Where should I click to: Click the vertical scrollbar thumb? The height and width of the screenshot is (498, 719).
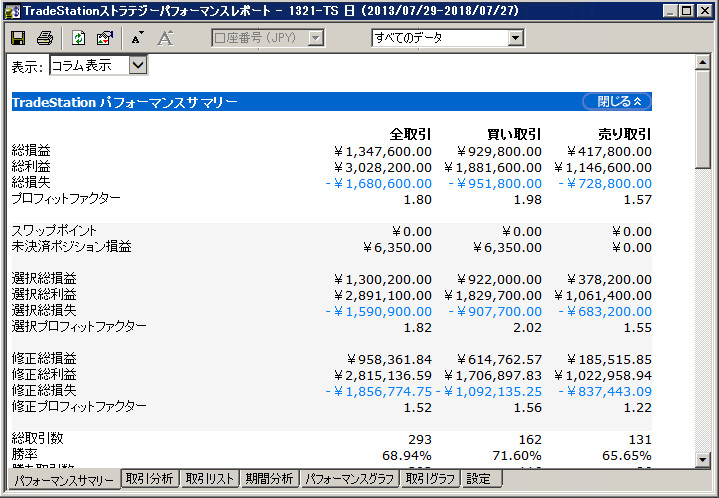coord(702,120)
